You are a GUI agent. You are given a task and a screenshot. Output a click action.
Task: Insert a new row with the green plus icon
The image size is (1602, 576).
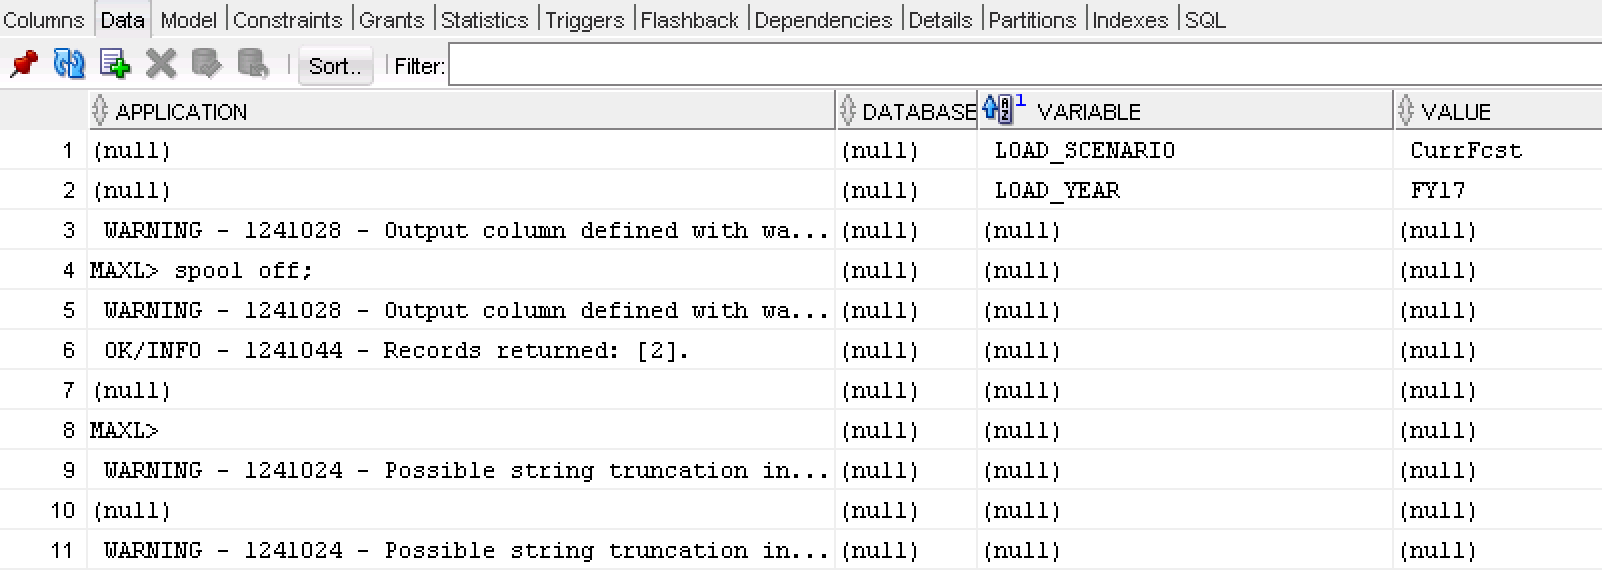pyautogui.click(x=115, y=65)
